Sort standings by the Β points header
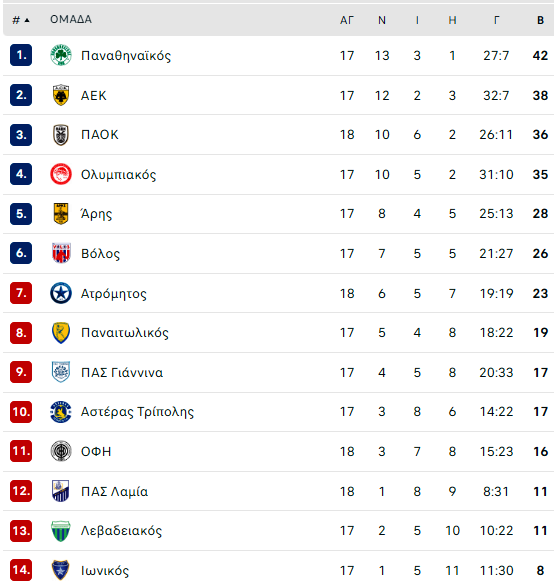Screen dimensions: 554x588 tap(540, 20)
